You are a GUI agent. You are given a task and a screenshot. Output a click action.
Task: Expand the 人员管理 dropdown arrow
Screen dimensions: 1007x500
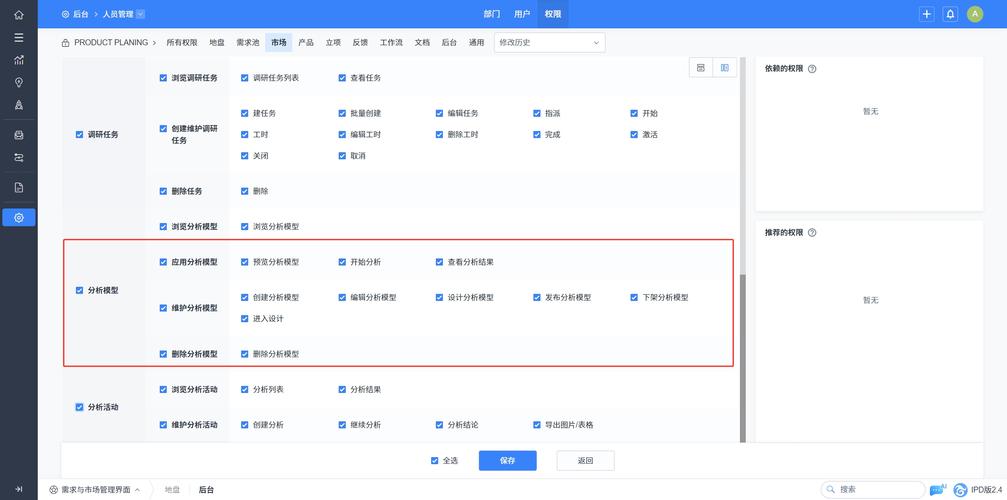(x=141, y=14)
